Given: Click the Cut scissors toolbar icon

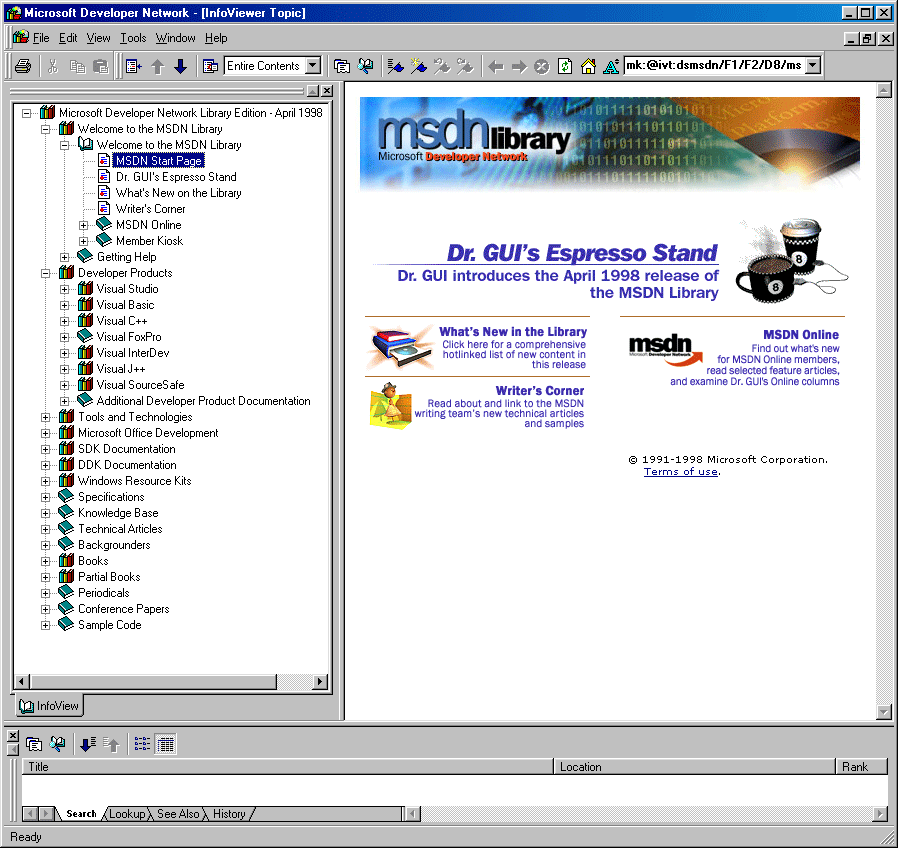Looking at the screenshot, I should [x=53, y=66].
